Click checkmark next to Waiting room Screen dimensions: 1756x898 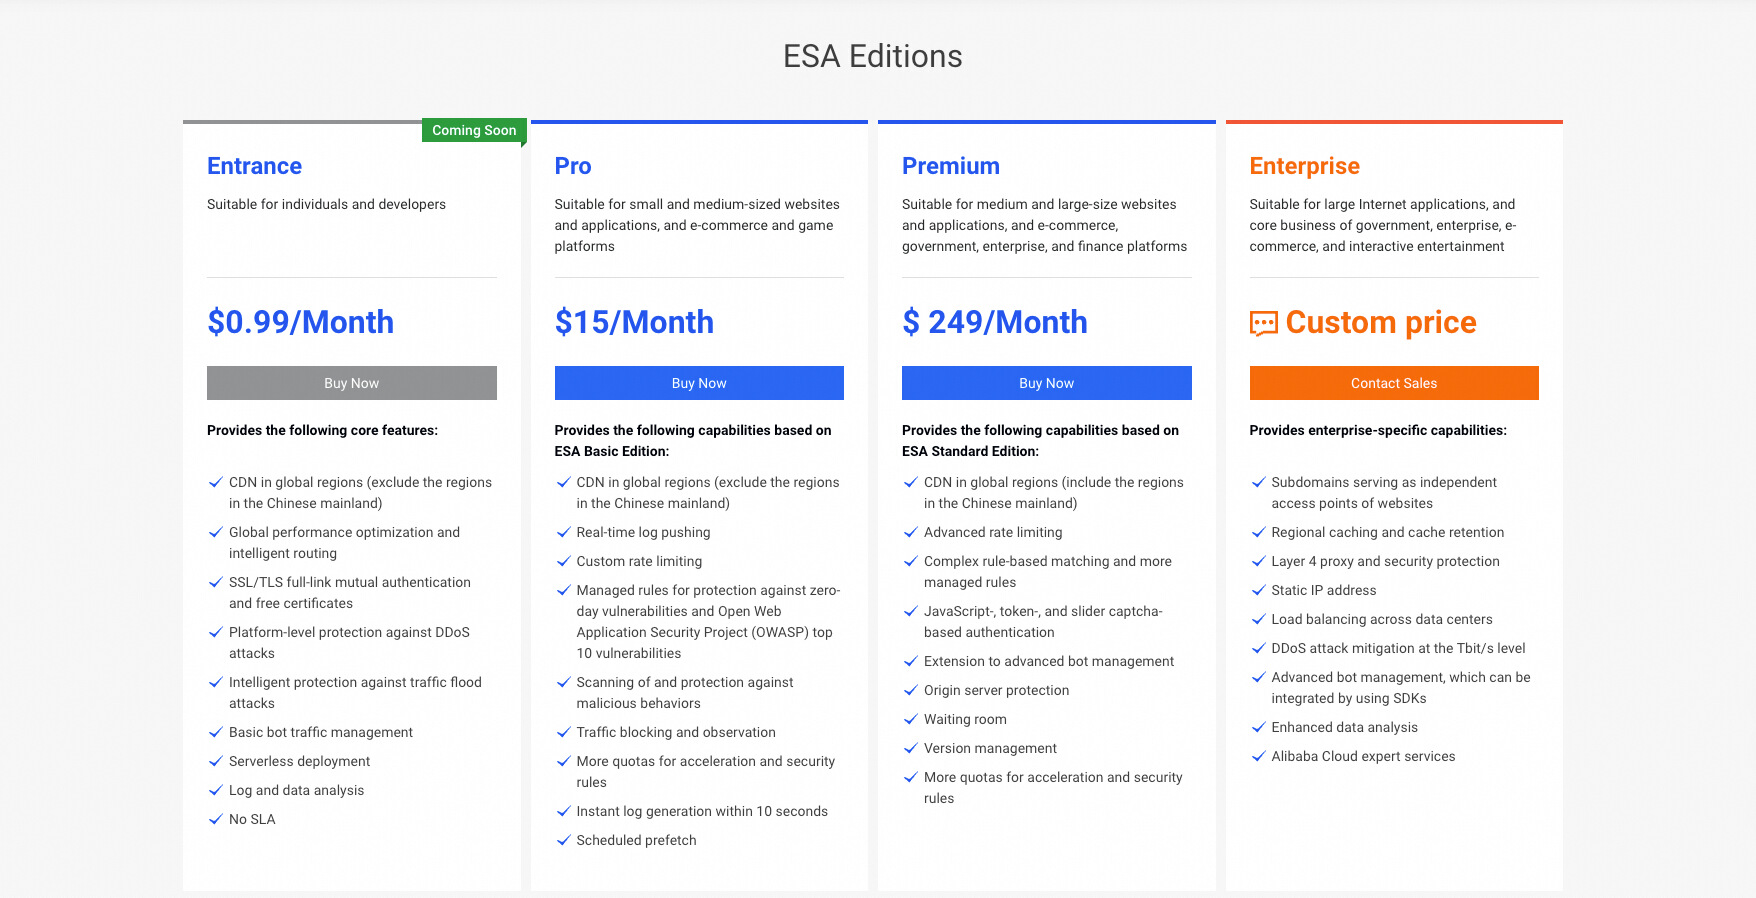coord(911,719)
